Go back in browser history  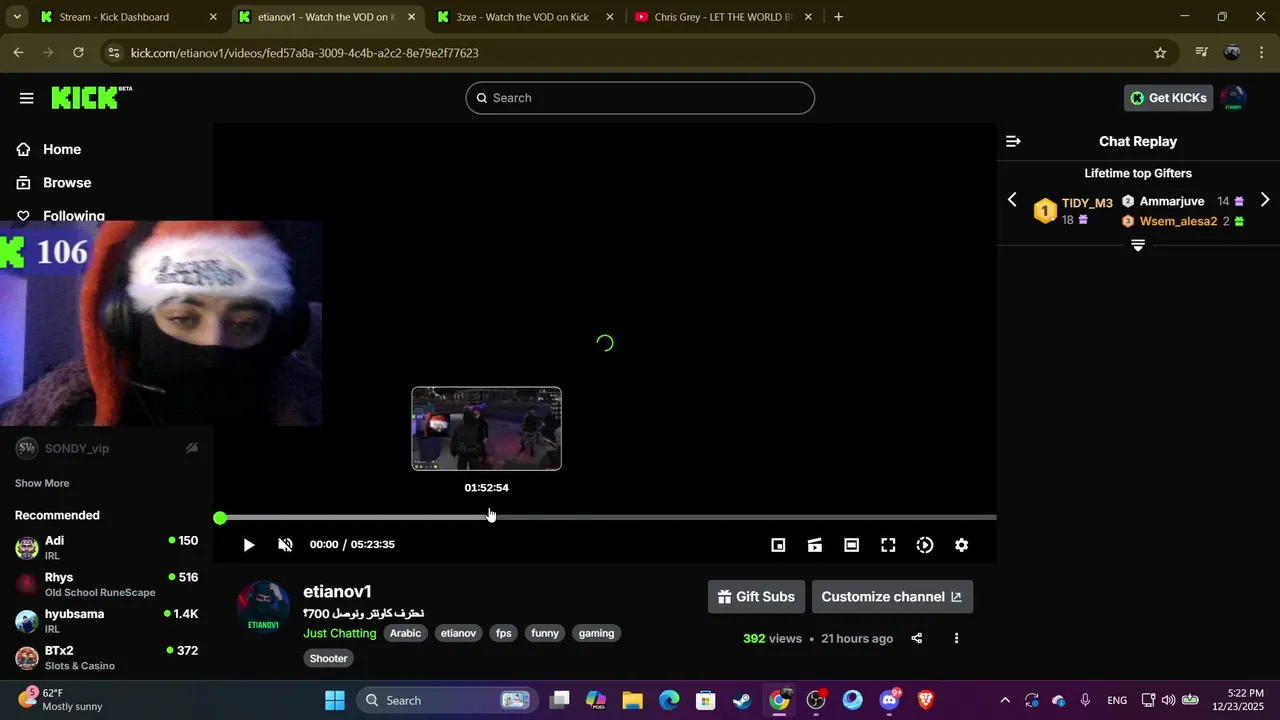click(x=18, y=53)
